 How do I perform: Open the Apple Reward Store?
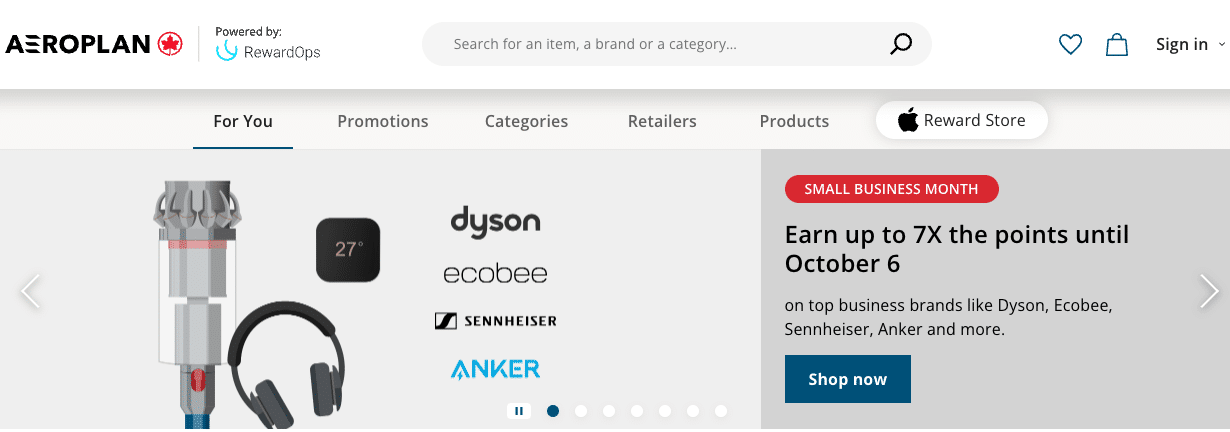point(961,121)
